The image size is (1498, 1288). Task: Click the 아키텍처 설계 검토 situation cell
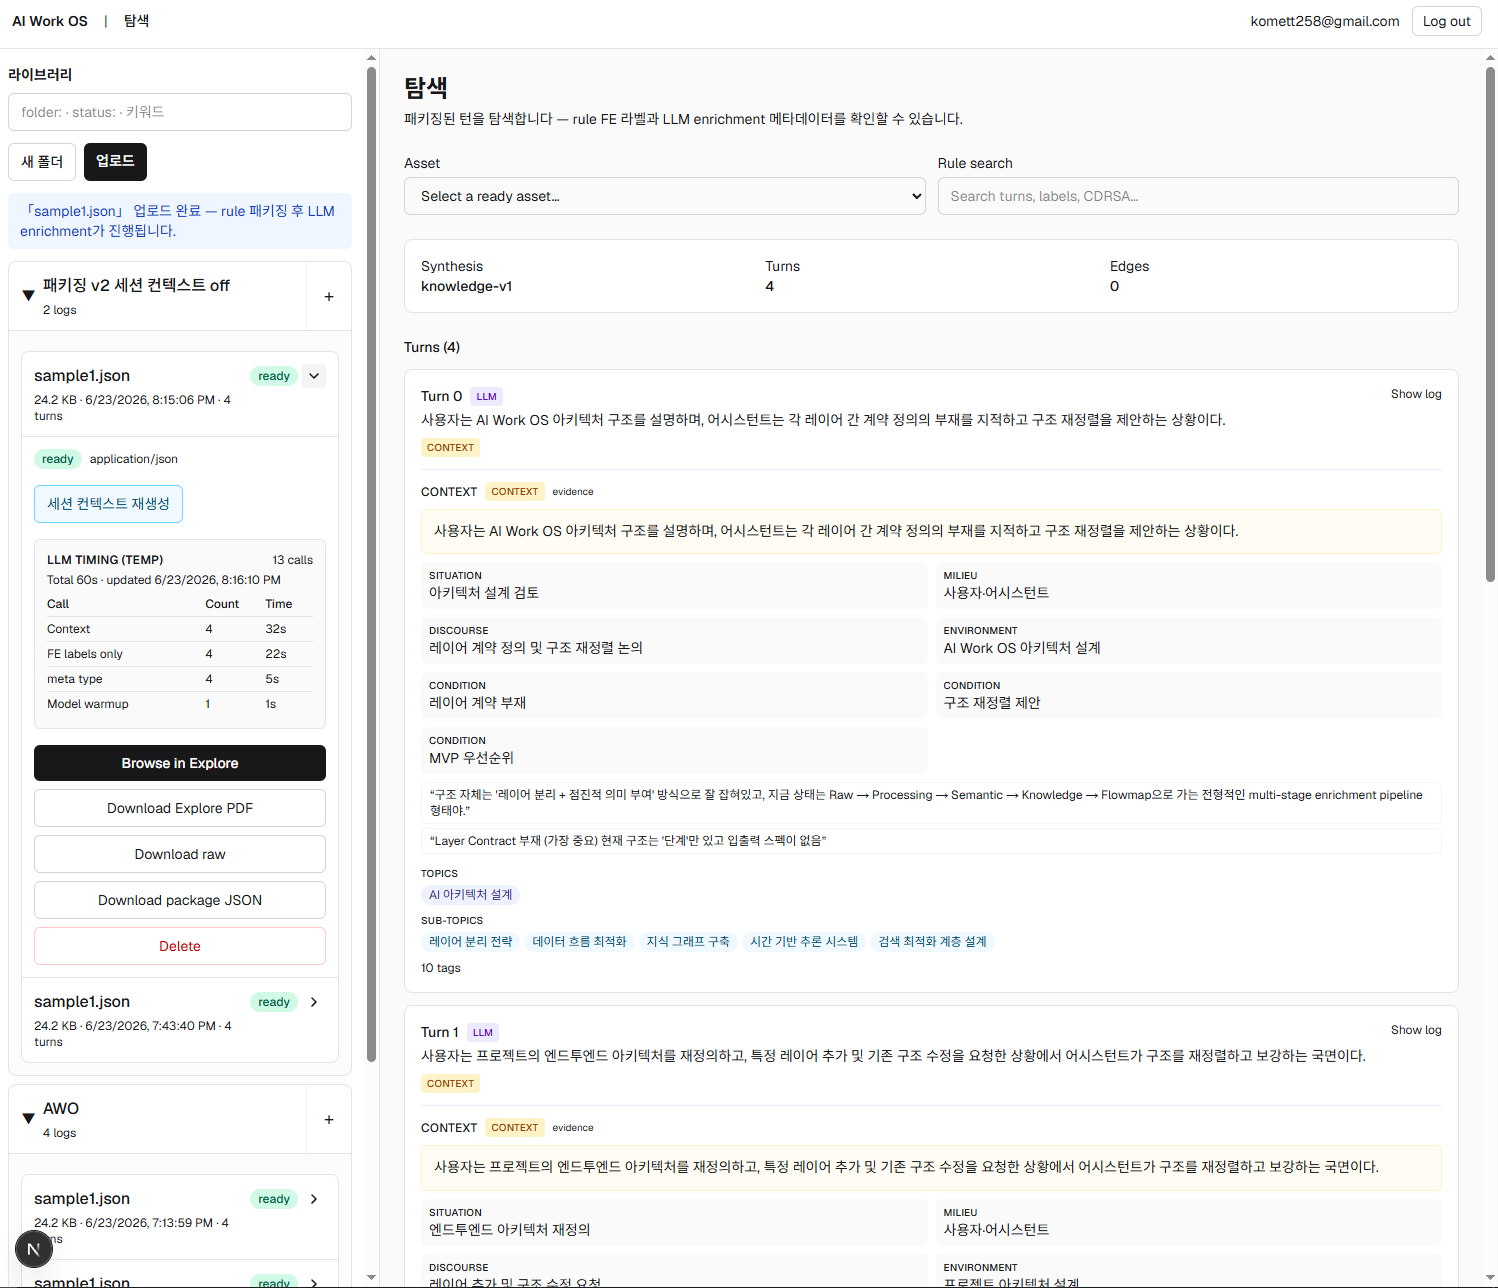[x=674, y=585]
